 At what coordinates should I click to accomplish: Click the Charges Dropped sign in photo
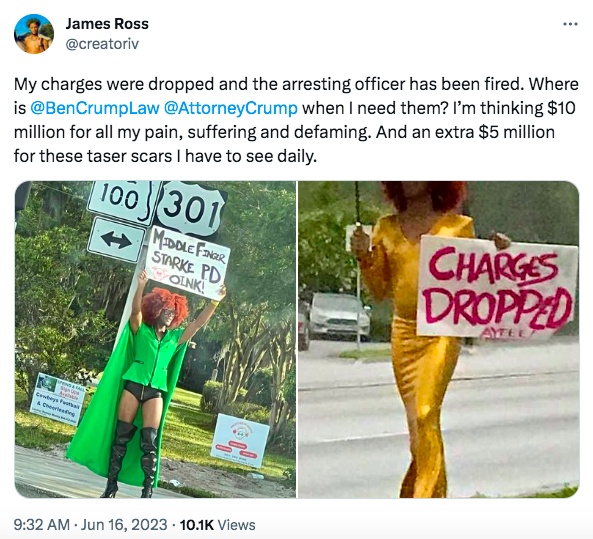[498, 287]
